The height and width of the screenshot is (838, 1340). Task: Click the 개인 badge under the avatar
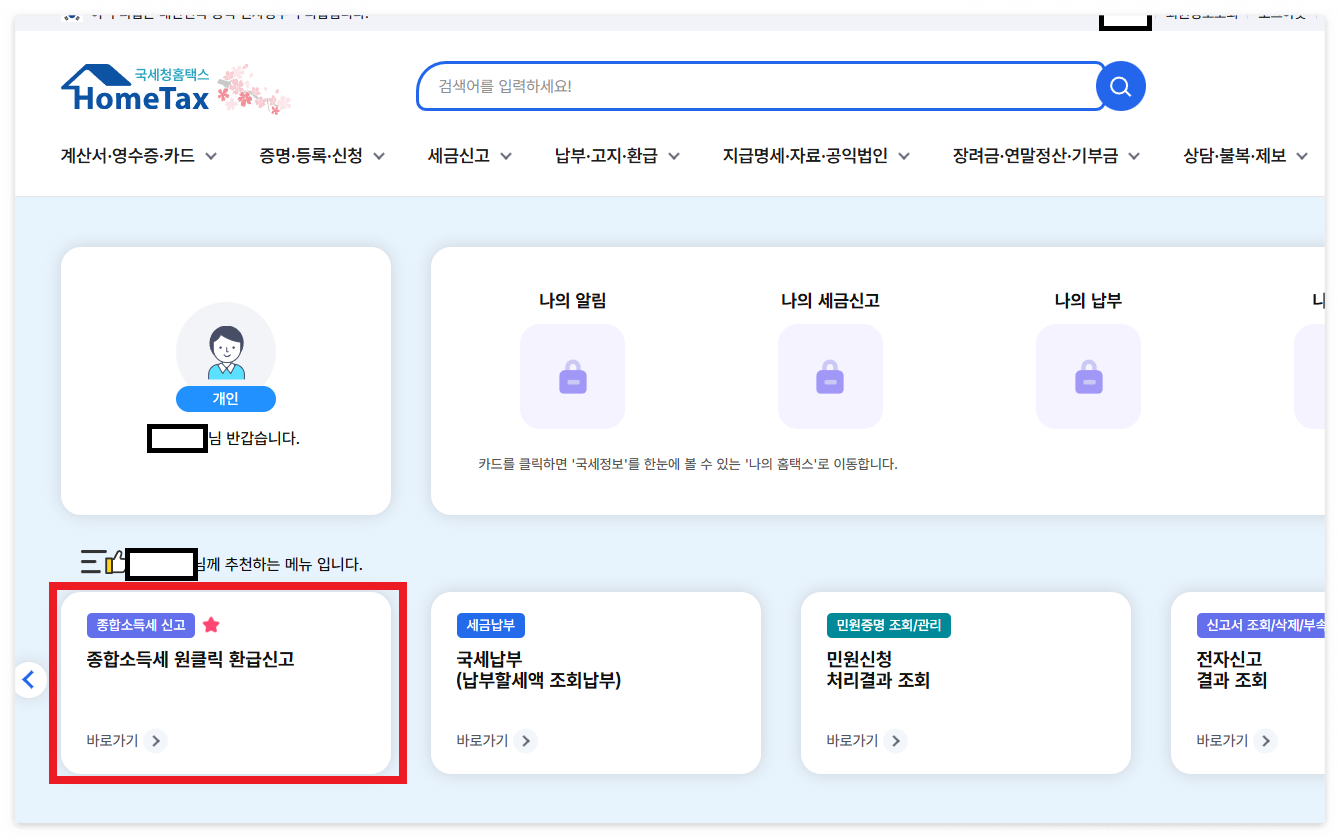pos(225,399)
